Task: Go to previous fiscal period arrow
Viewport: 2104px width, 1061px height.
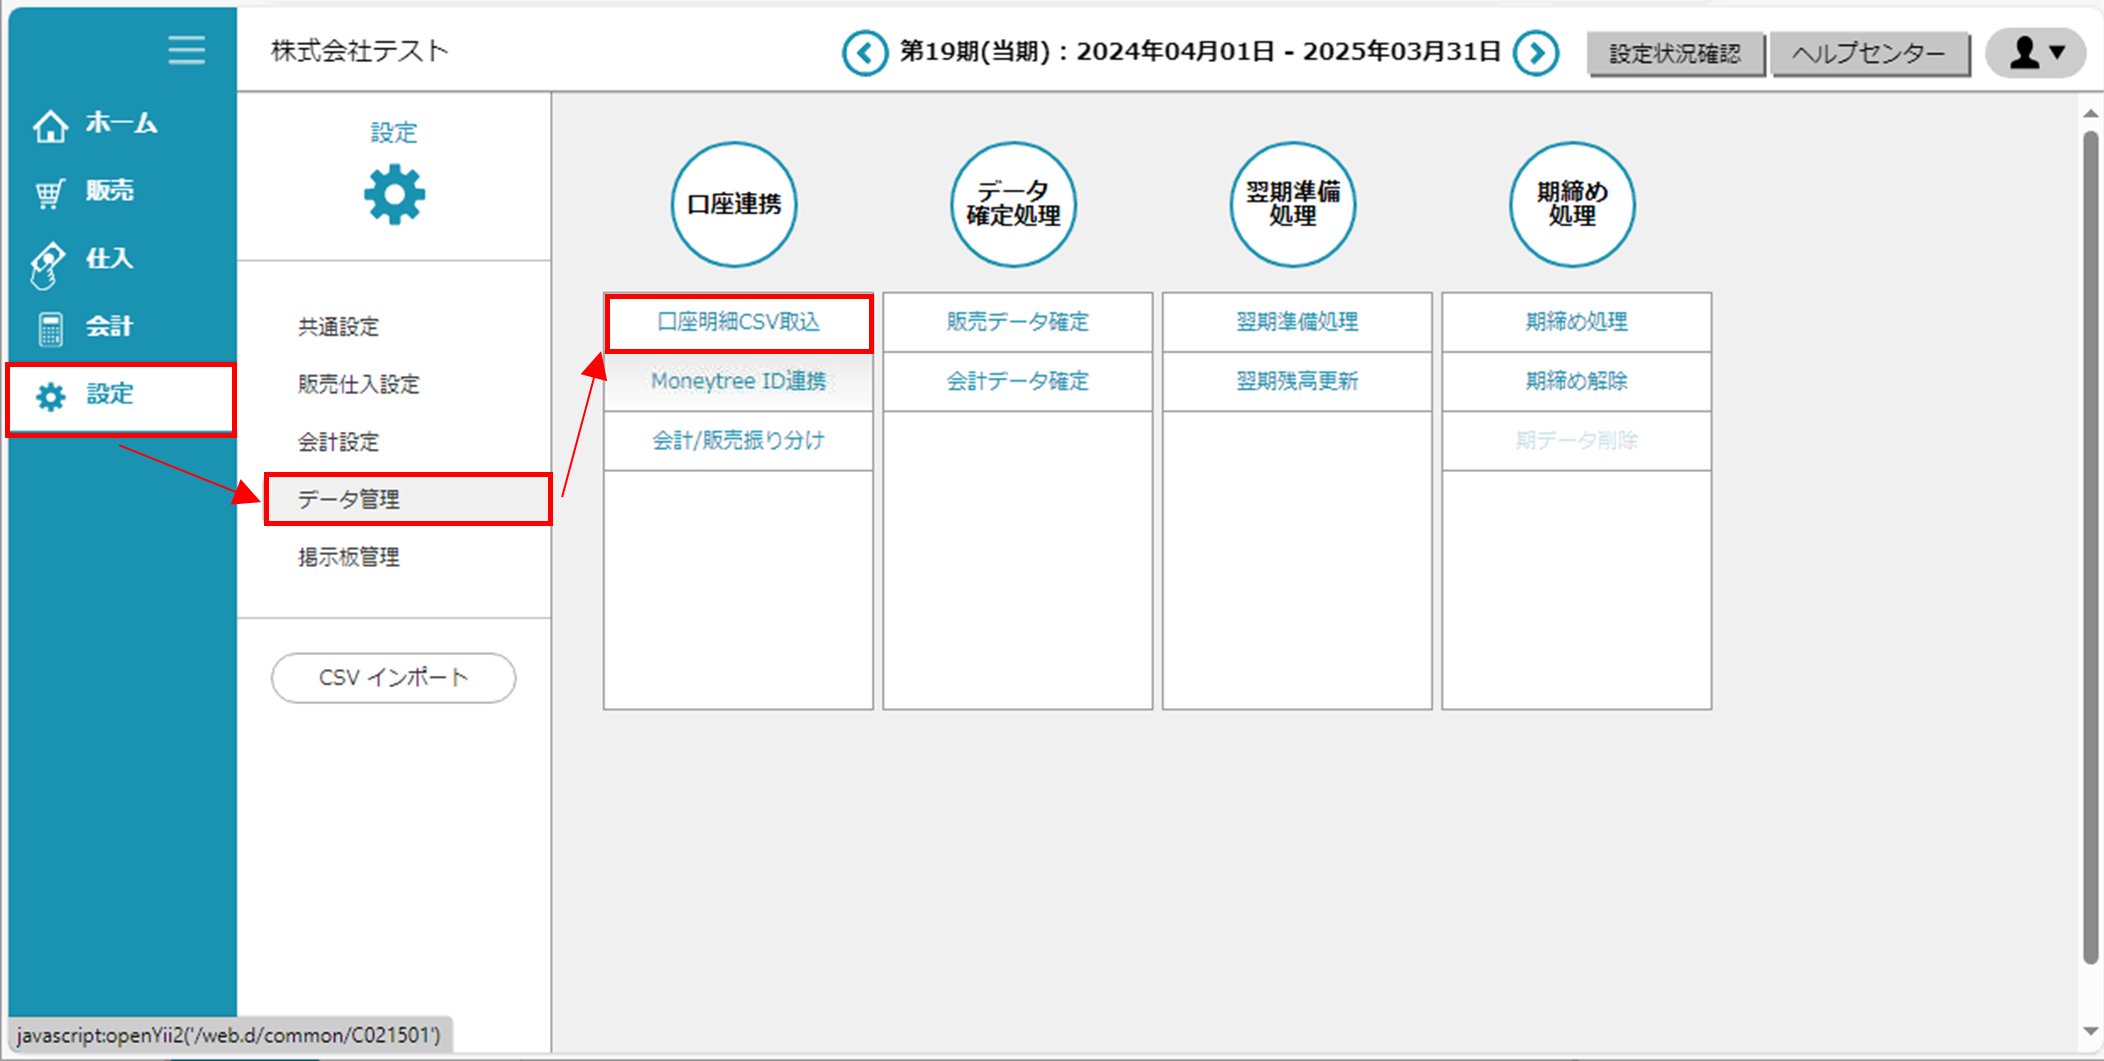Action: point(864,53)
